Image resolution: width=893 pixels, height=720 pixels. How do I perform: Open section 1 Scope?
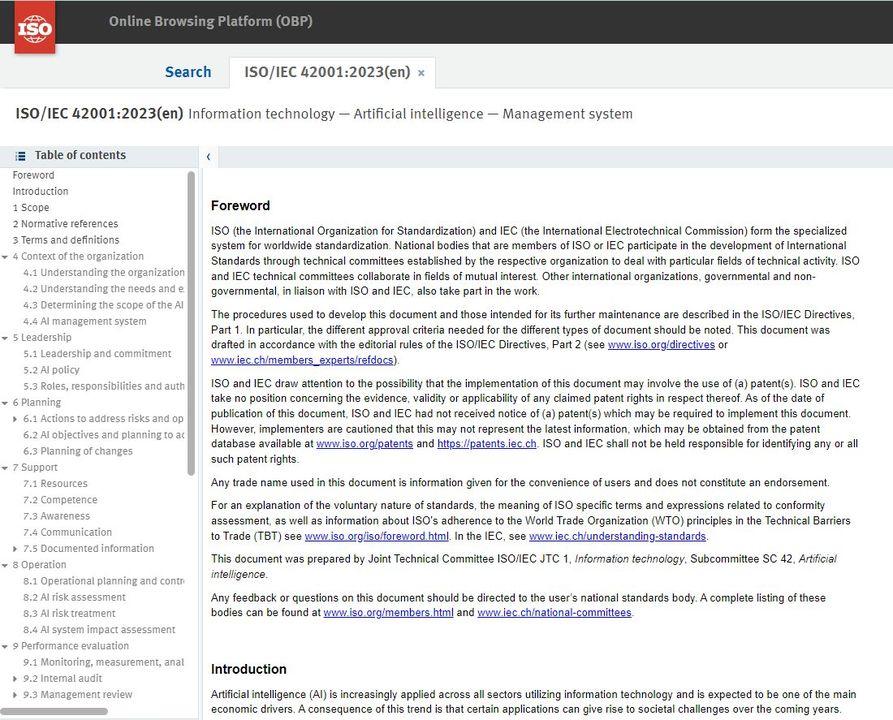click(x=31, y=208)
